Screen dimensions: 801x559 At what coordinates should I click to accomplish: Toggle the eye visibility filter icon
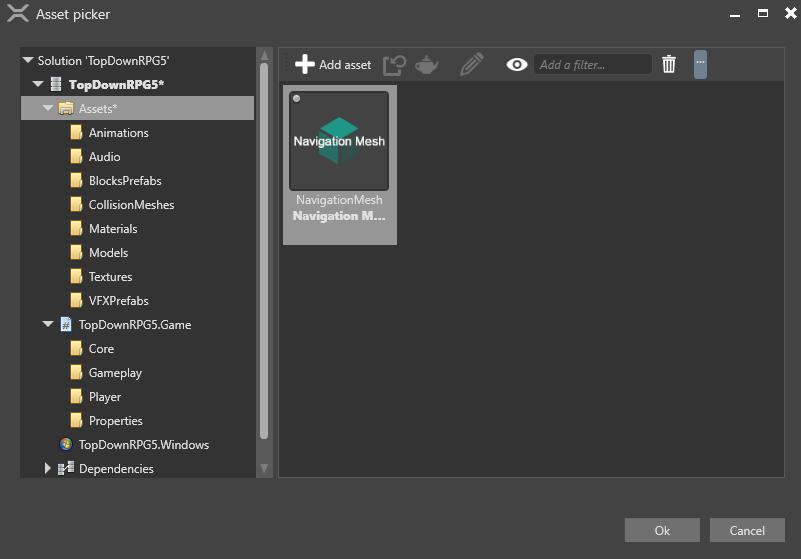pyautogui.click(x=516, y=64)
